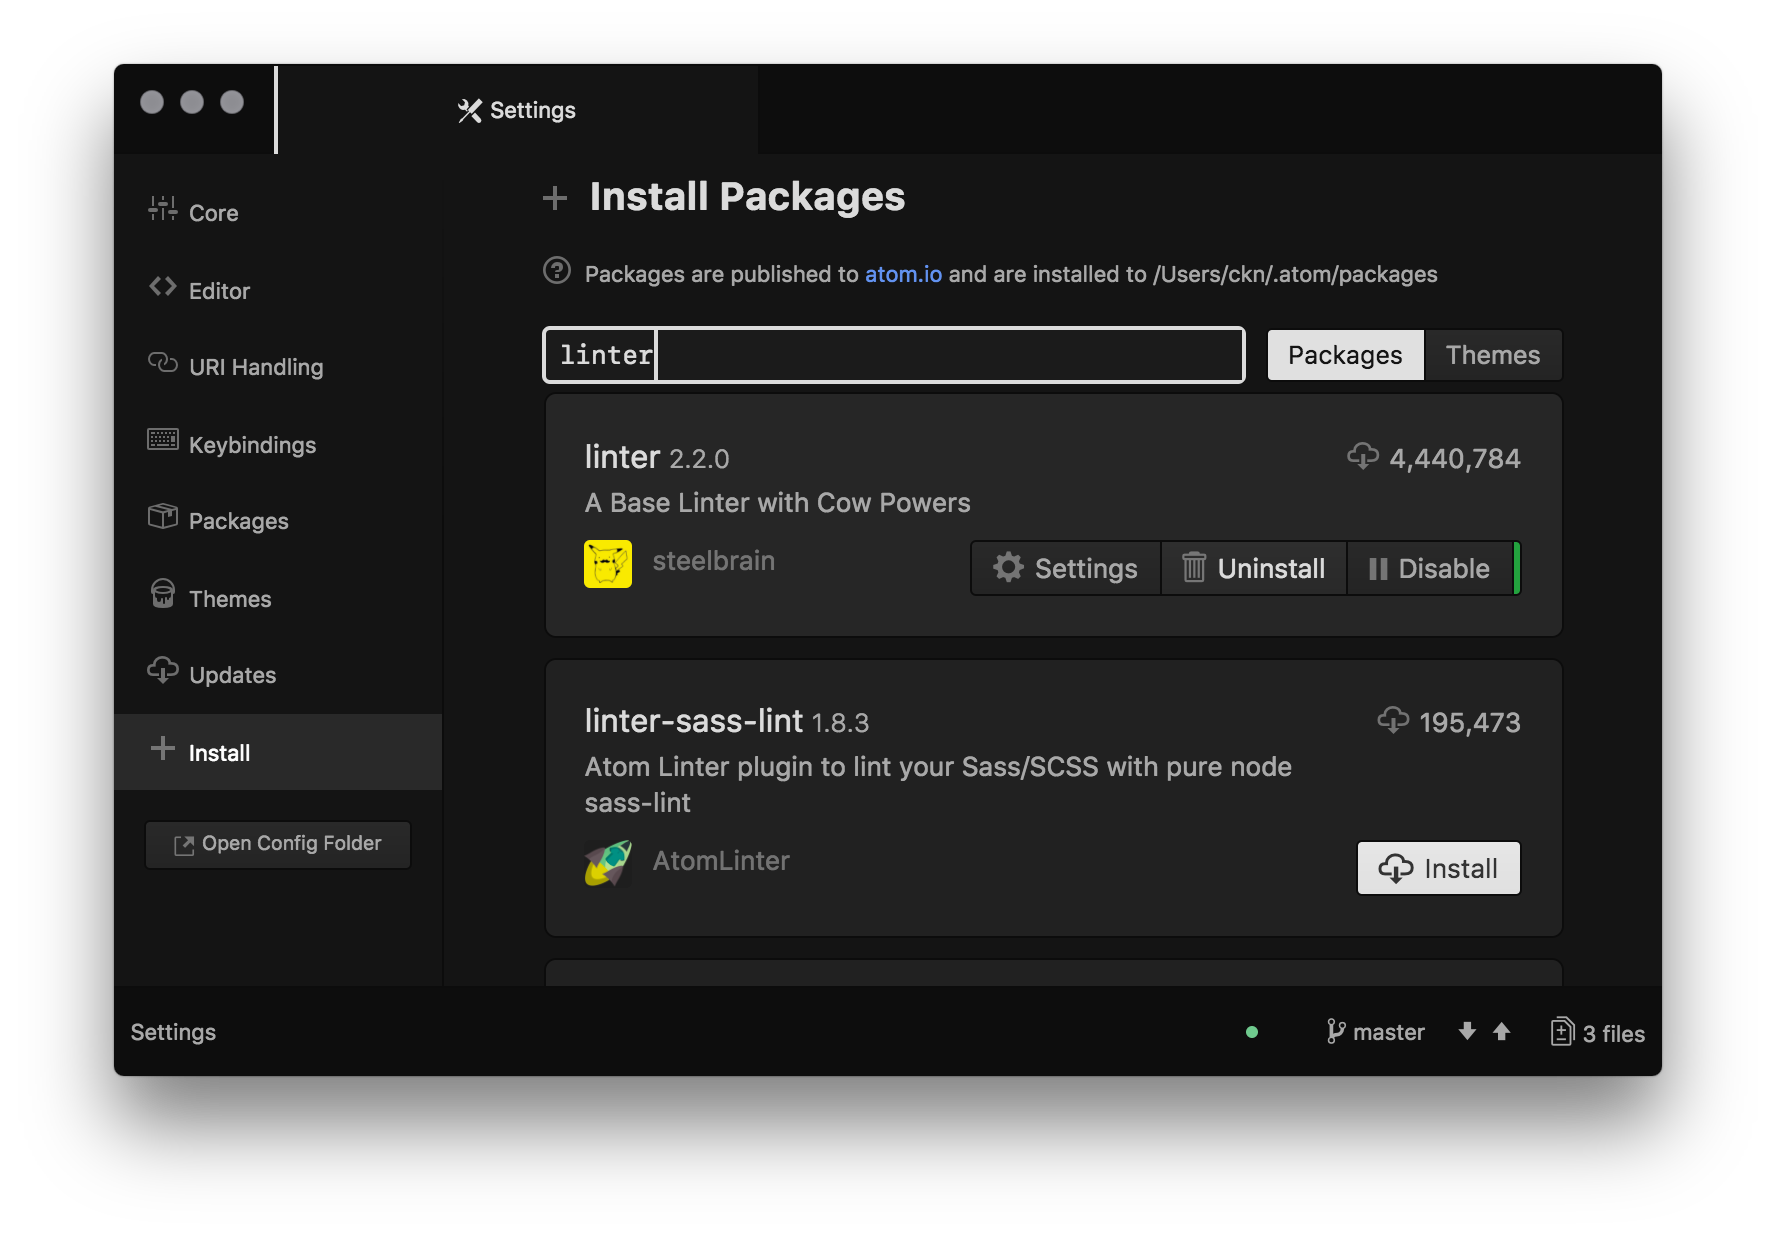Image resolution: width=1776 pixels, height=1236 pixels.
Task: Open the master git branch selector
Action: pyautogui.click(x=1375, y=1032)
